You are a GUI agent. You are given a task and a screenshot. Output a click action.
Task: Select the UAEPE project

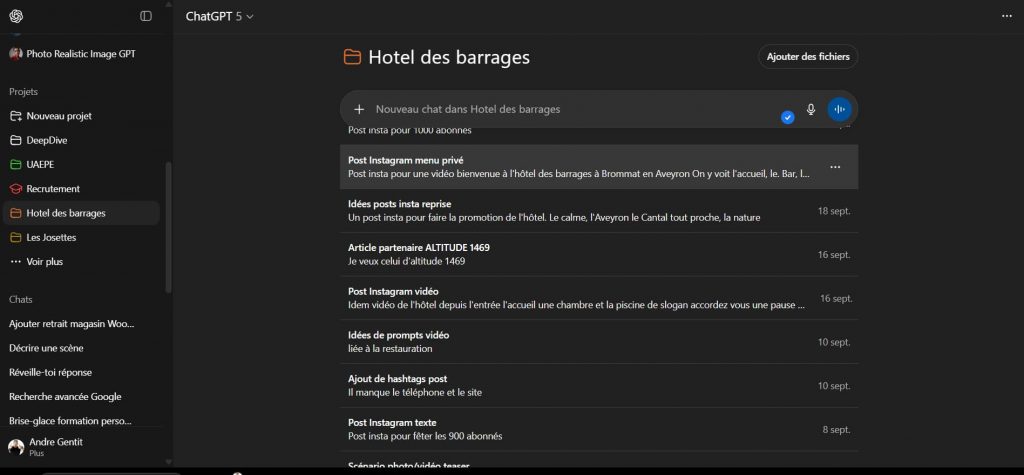click(x=40, y=164)
